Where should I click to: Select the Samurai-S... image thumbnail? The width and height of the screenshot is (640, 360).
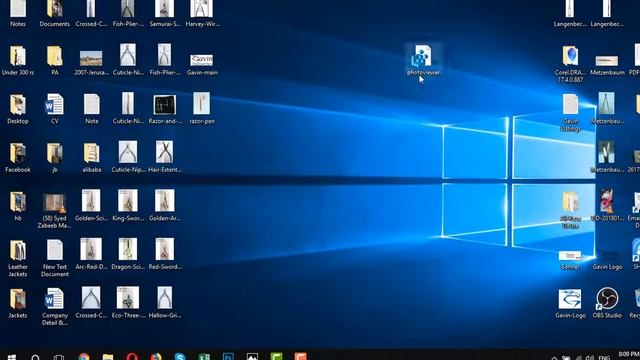click(x=165, y=13)
